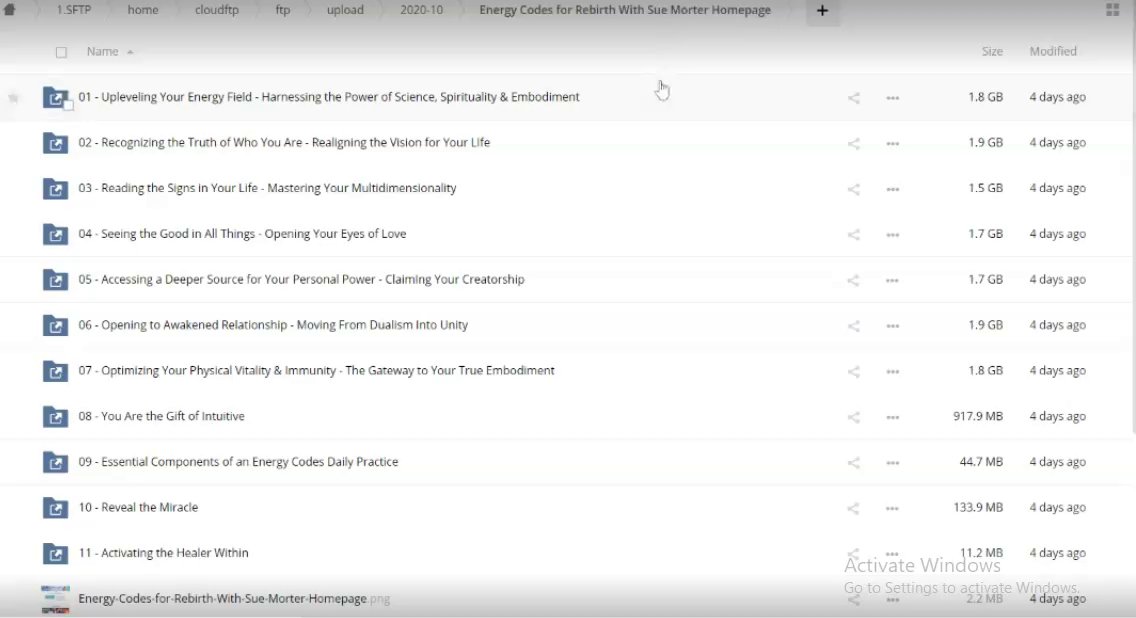
Task: Share the 02 - Recognizing the Truth folder
Action: 853,143
